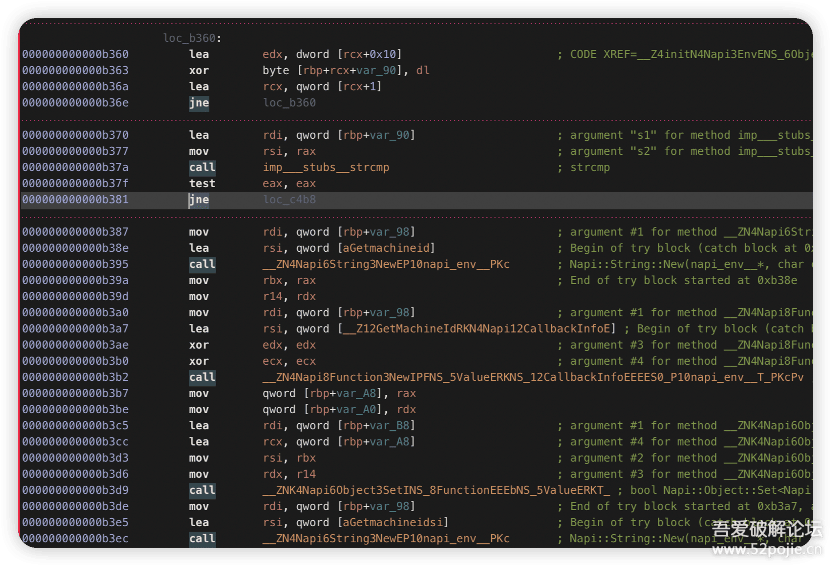Follow Napi Object Set call at b3d9
The height and width of the screenshot is (566, 832).
(x=436, y=490)
